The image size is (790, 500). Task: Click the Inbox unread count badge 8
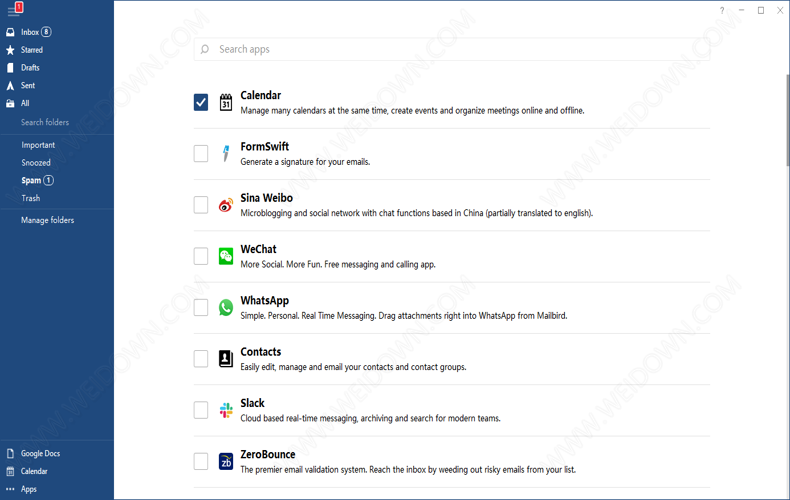click(x=46, y=32)
